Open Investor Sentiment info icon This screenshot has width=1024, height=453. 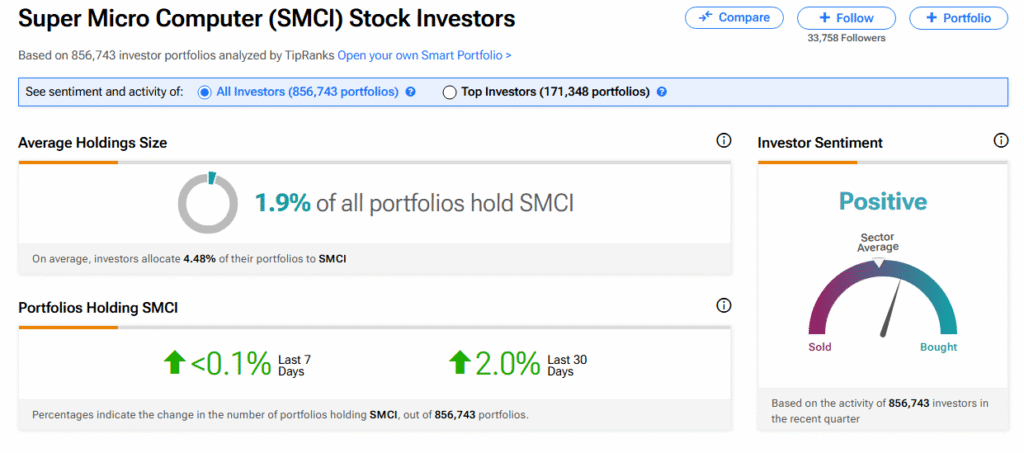tap(1001, 142)
